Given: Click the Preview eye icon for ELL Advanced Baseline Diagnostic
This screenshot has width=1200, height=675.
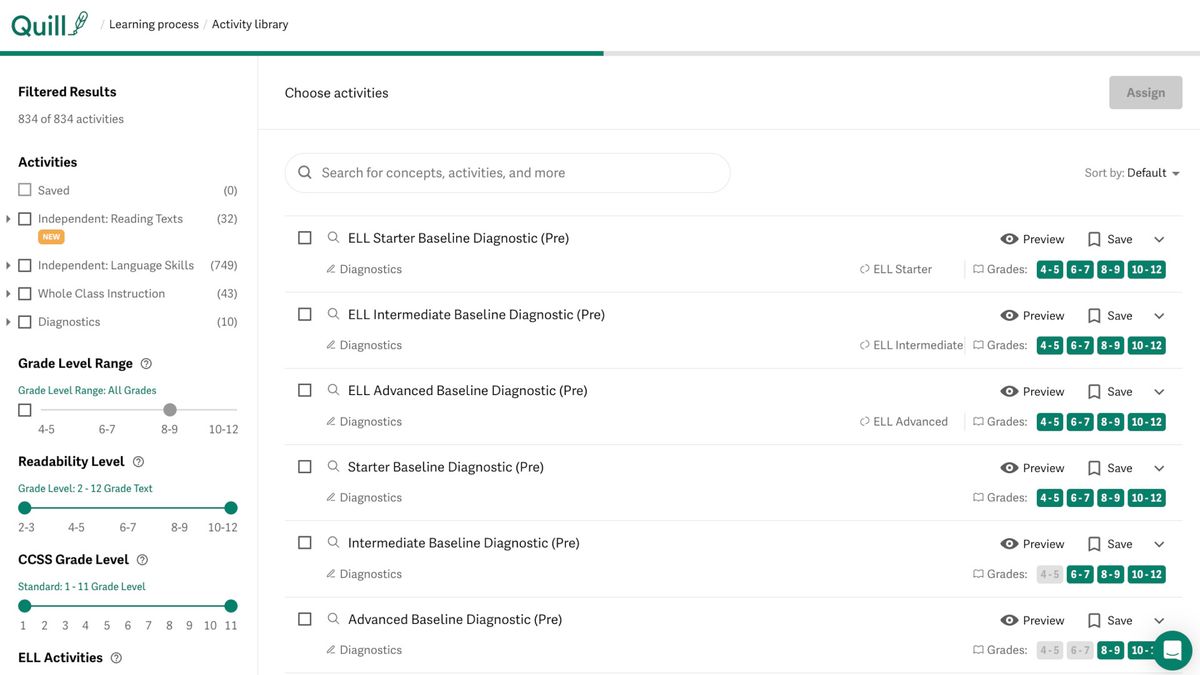Looking at the screenshot, I should point(1009,392).
